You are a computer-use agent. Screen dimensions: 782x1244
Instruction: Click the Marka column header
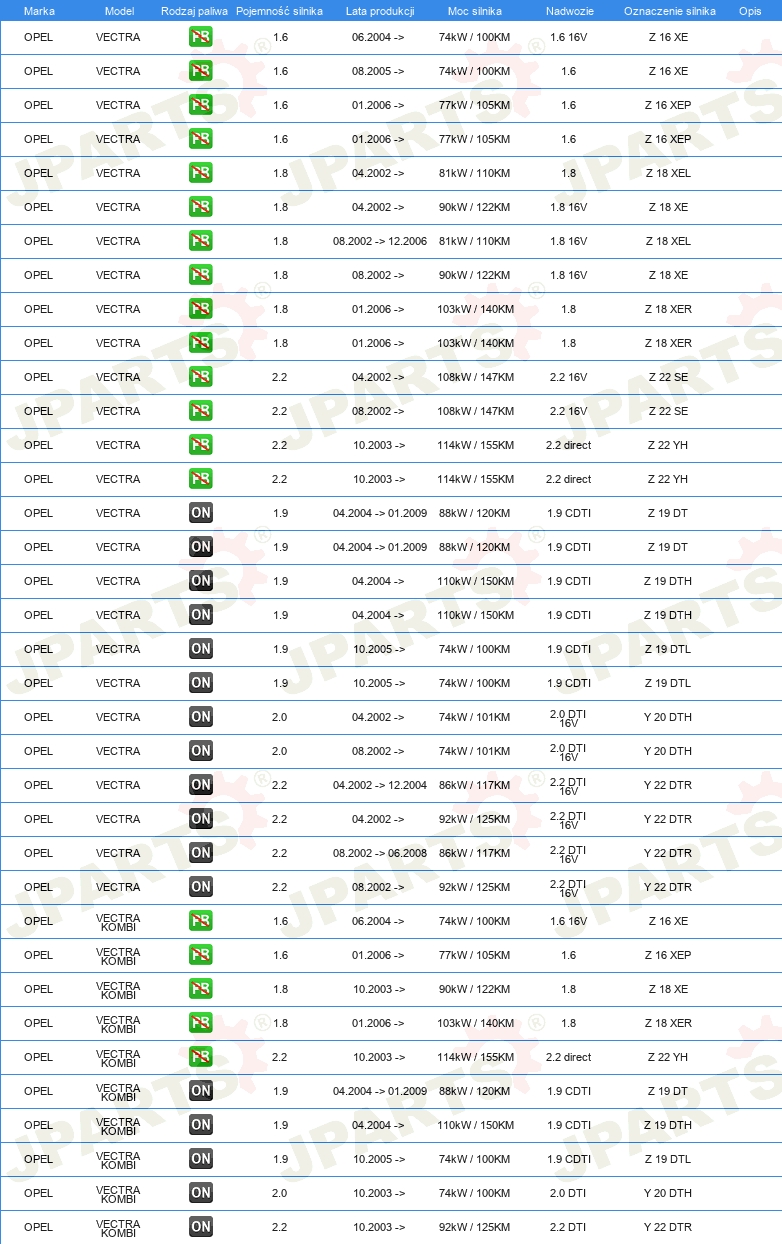tap(39, 11)
